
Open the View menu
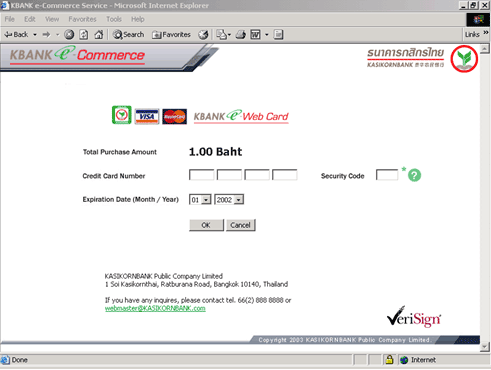(52, 19)
